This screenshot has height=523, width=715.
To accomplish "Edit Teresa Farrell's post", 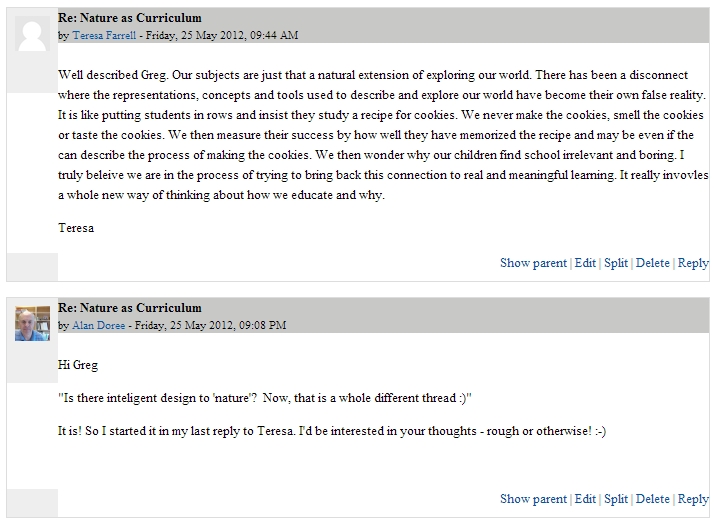I will pos(585,263).
